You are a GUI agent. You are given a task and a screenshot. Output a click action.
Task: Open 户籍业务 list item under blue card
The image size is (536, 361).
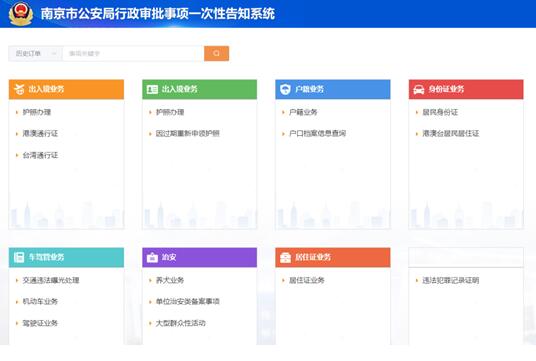click(303, 112)
